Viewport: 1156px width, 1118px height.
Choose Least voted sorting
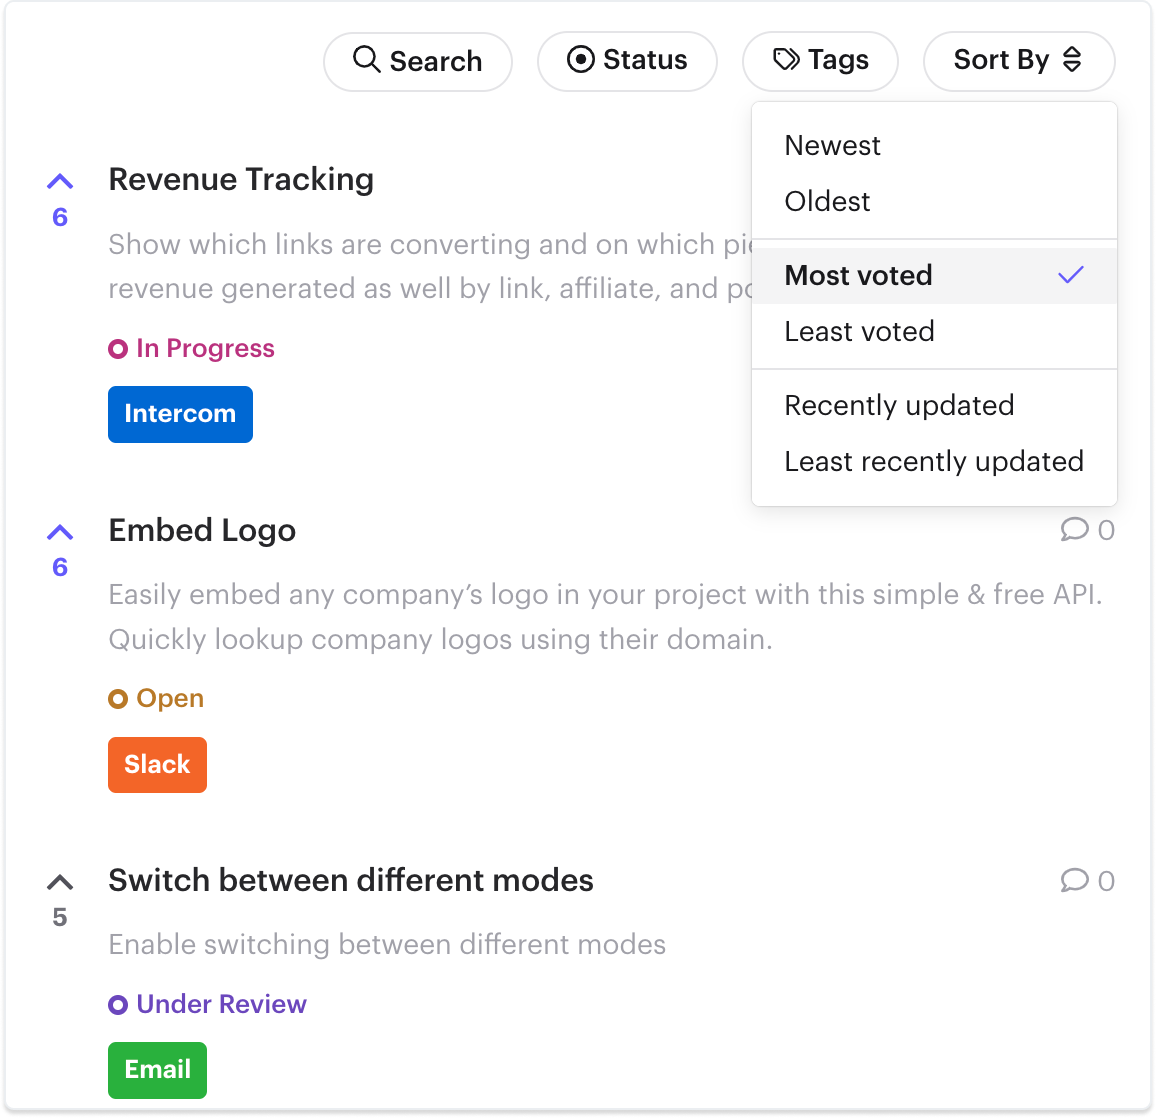[934, 332]
